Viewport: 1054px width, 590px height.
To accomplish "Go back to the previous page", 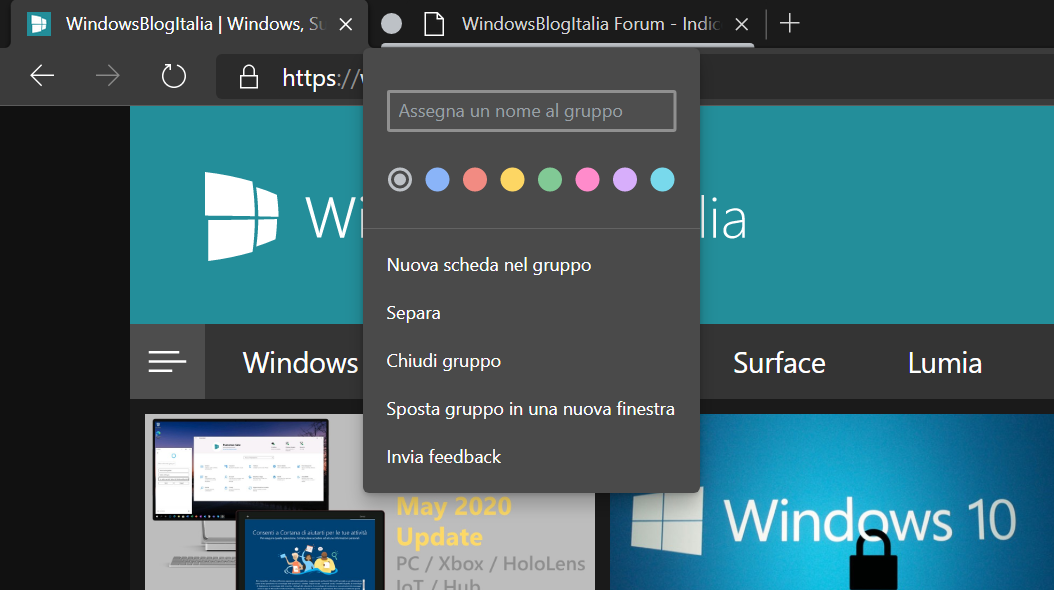I will 42,76.
